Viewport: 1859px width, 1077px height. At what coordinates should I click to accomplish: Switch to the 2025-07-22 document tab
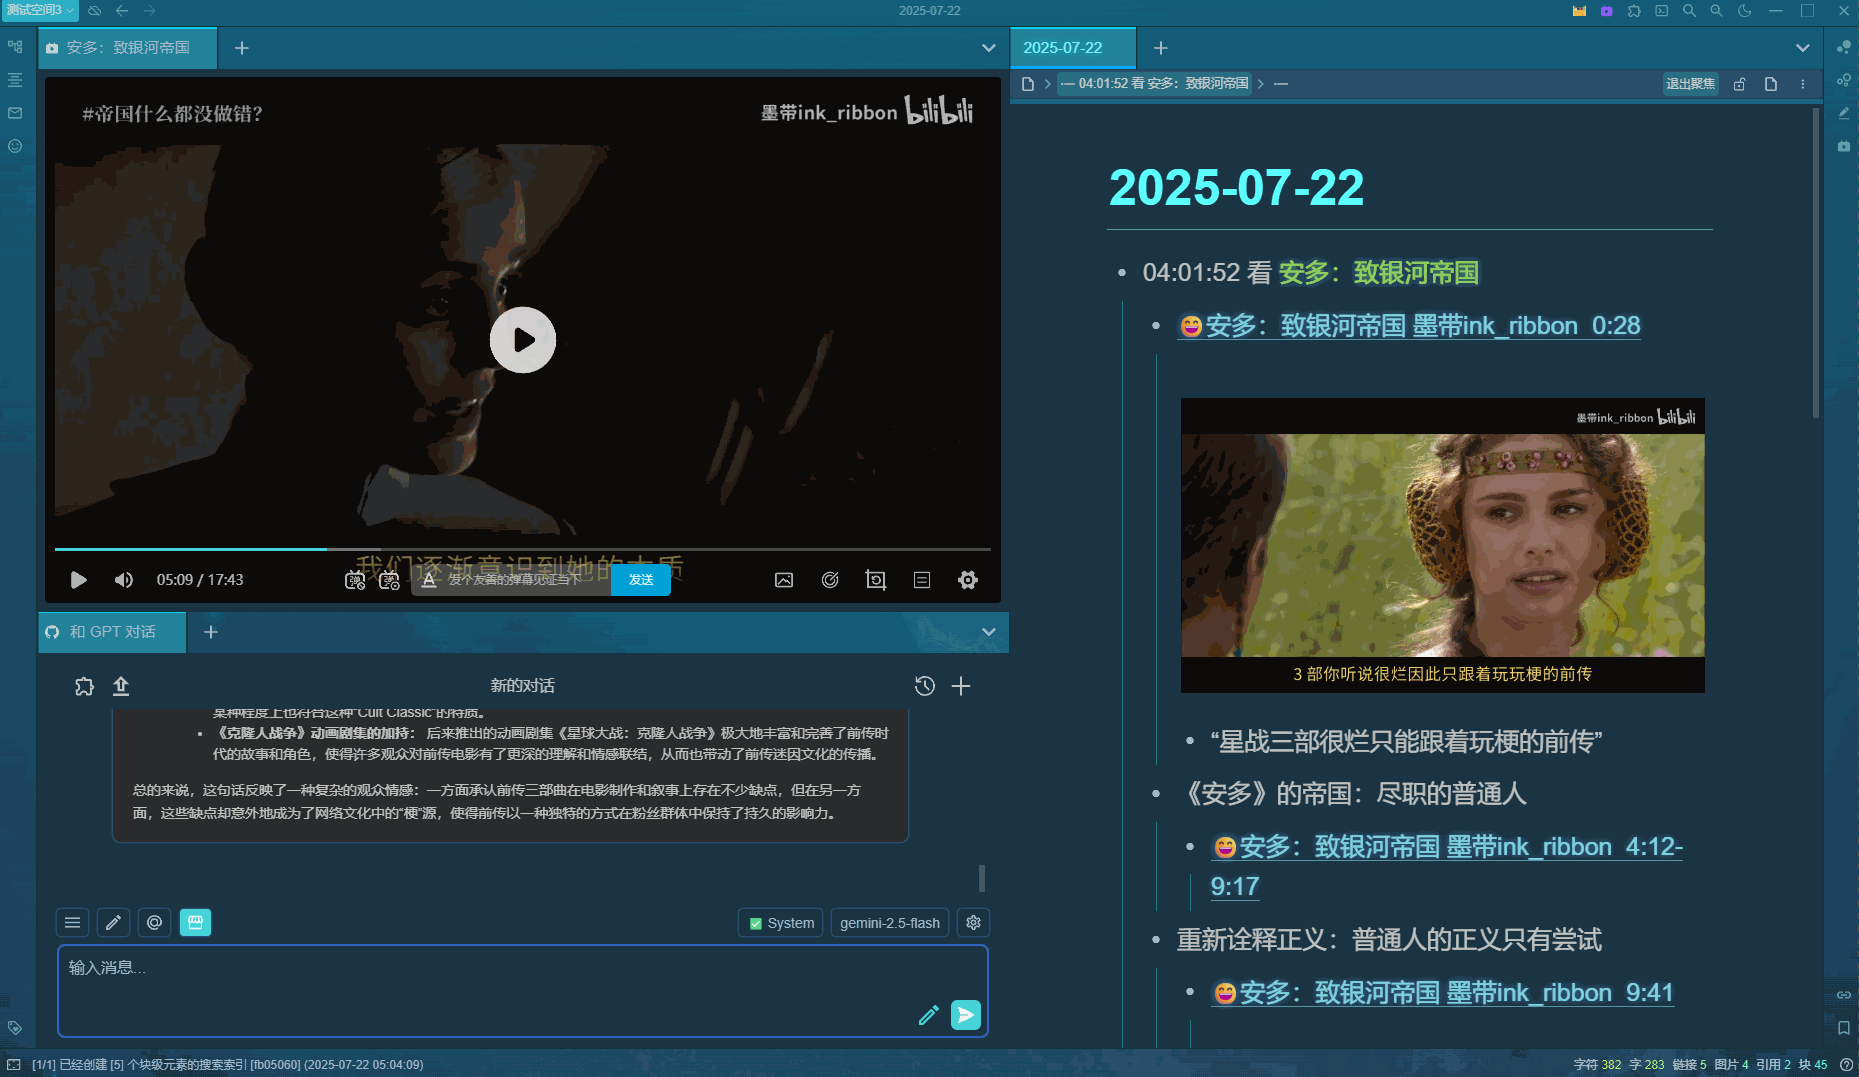[1073, 48]
